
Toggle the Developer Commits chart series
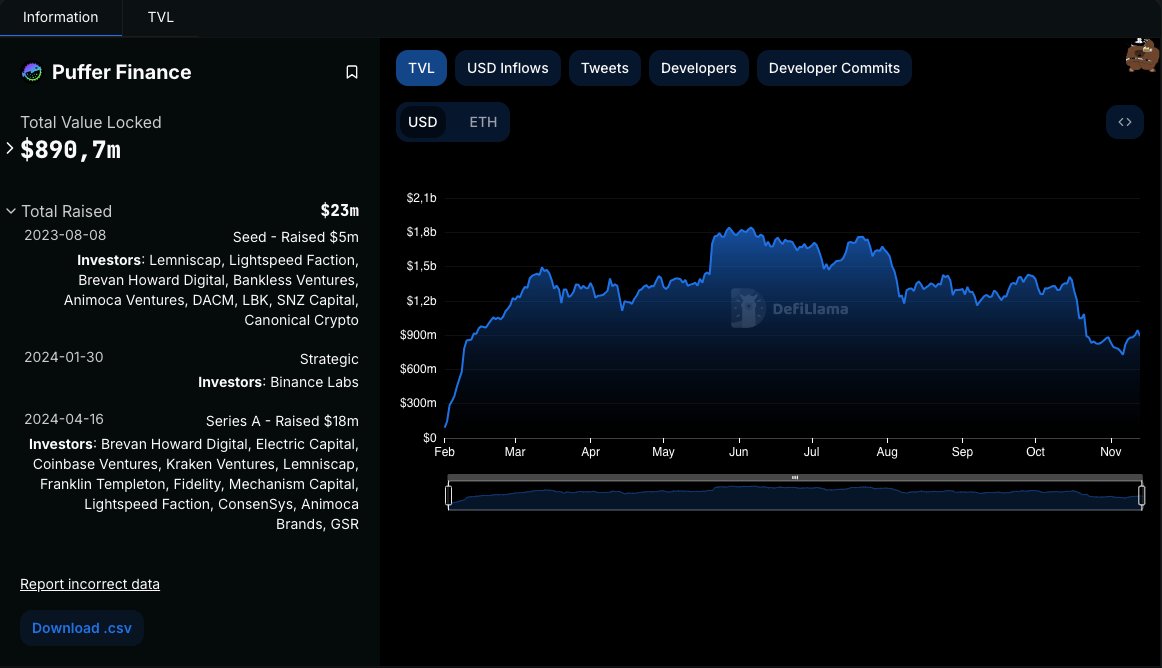tap(834, 68)
